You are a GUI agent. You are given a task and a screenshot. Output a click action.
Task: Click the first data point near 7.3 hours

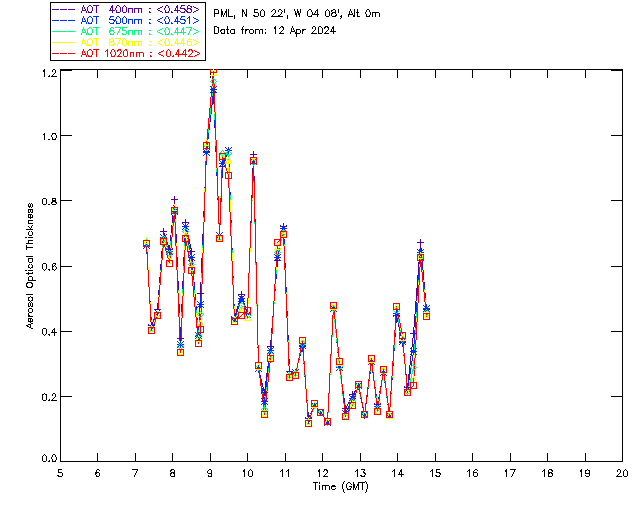click(x=146, y=244)
